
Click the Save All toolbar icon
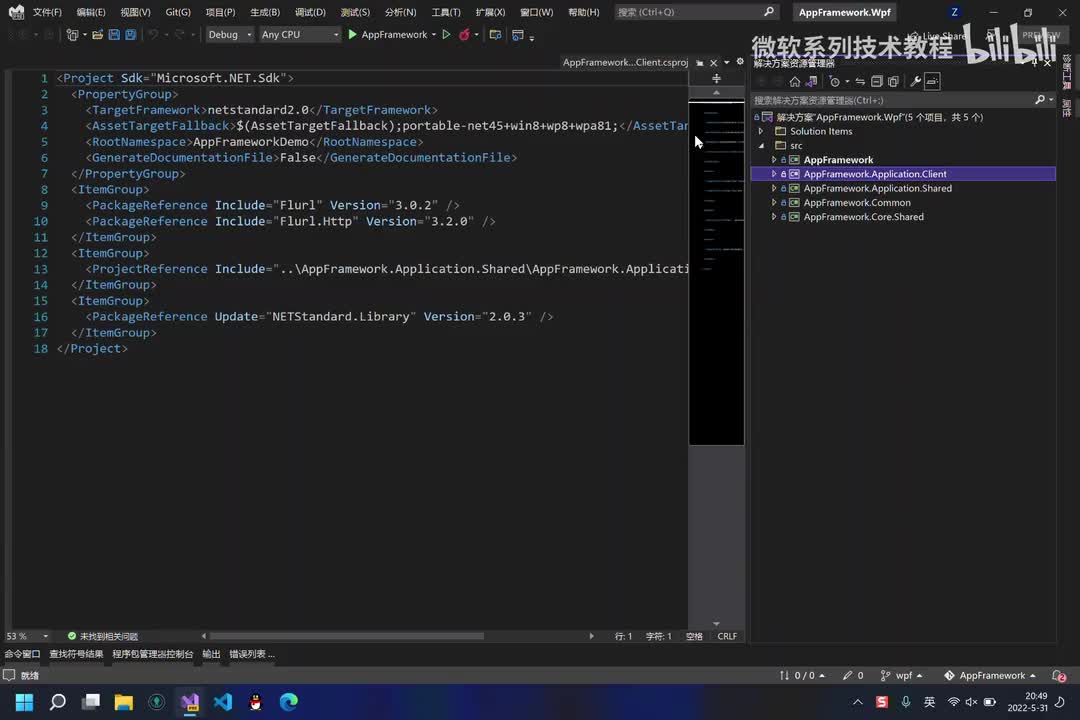131,34
